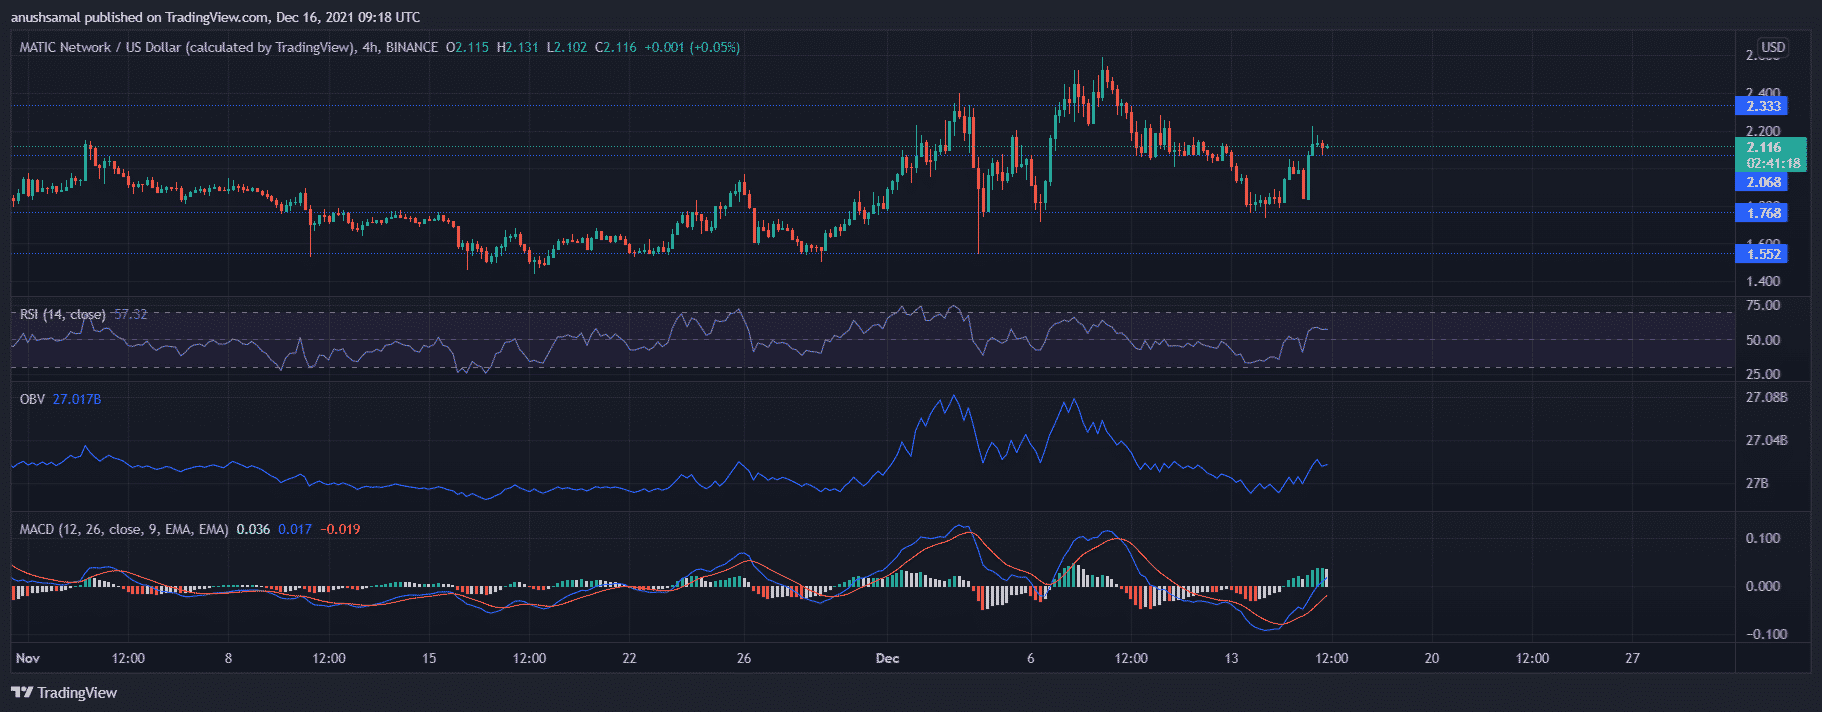Select the OBV indicator label
The image size is (1822, 712).
pyautogui.click(x=32, y=399)
